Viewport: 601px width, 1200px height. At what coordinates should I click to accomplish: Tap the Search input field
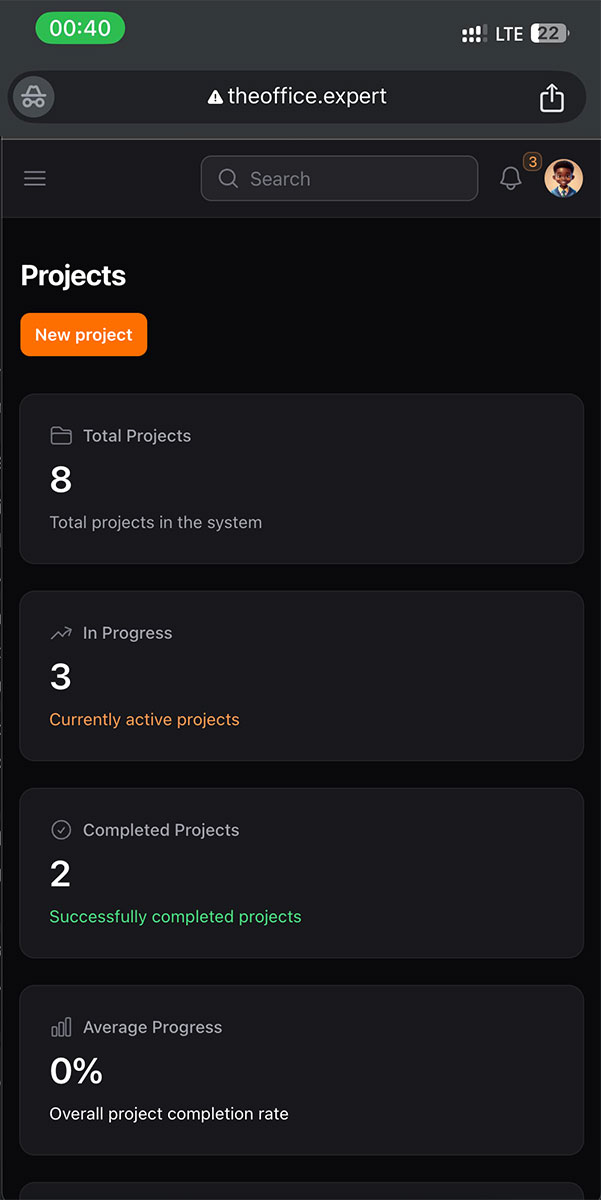pos(339,178)
